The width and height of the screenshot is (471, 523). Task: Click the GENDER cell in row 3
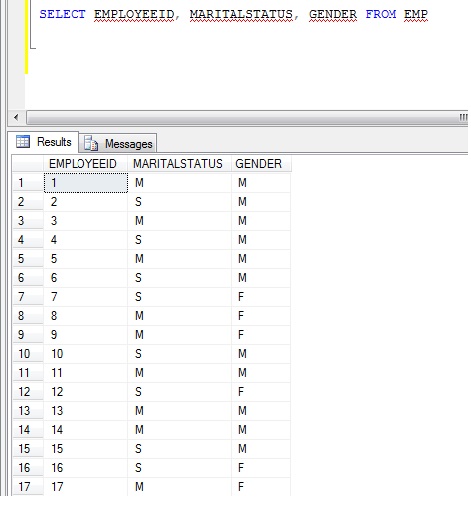point(261,221)
